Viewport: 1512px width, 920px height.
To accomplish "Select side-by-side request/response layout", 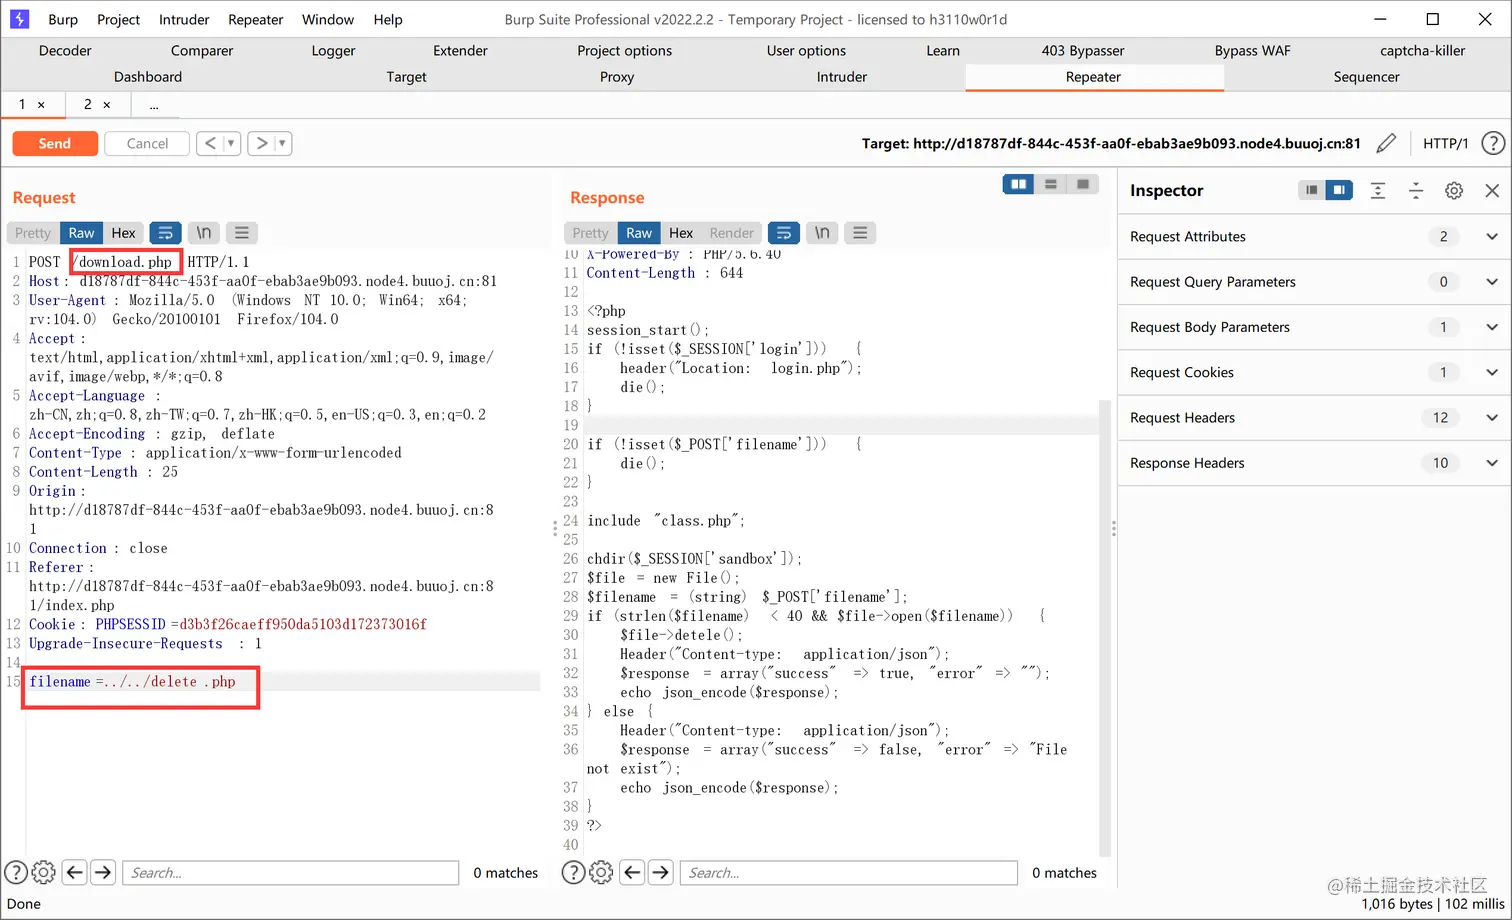I will pyautogui.click(x=1018, y=184).
